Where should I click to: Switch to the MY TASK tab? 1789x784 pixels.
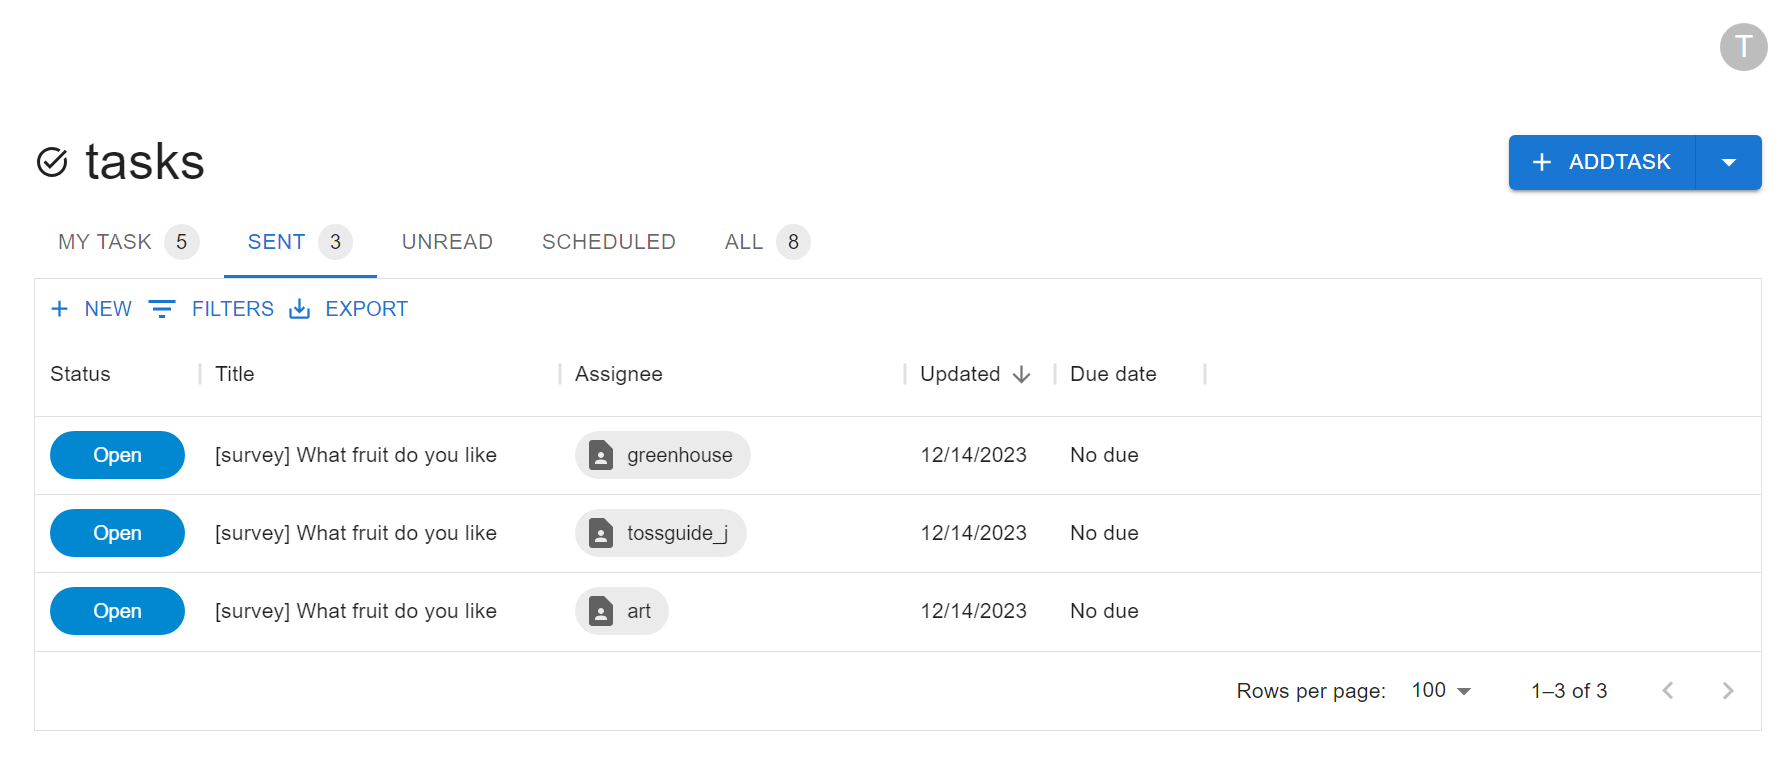click(105, 242)
